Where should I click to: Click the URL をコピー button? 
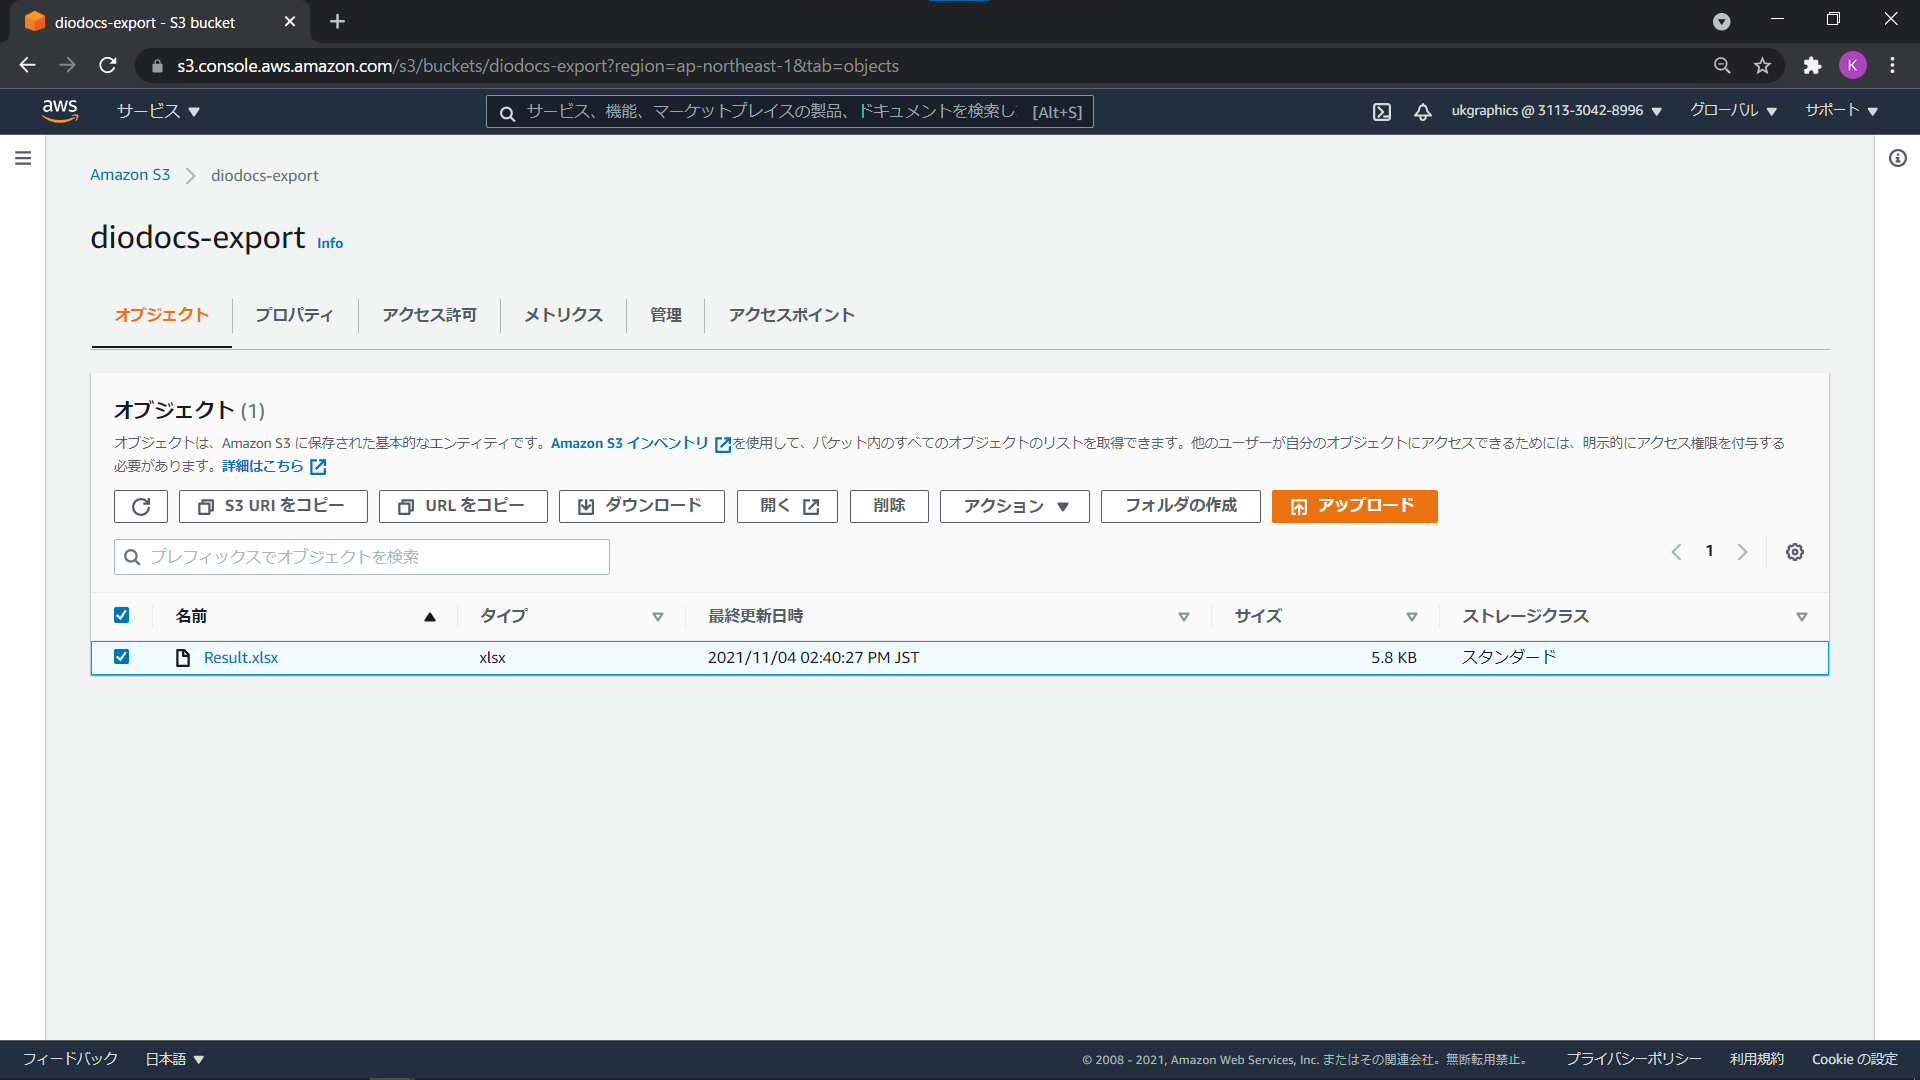coord(463,506)
